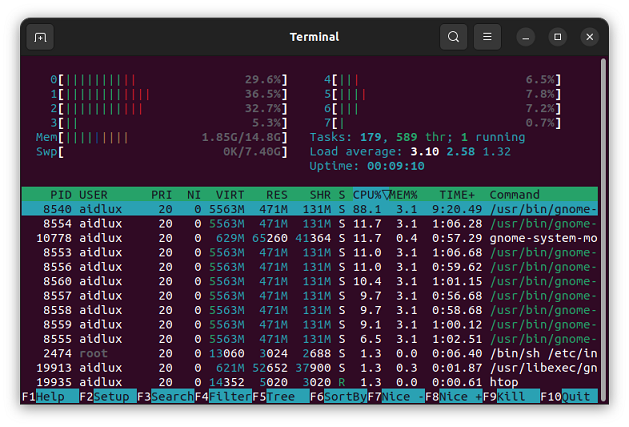
Task: Click the terminal search magnifier icon
Action: coord(454,37)
